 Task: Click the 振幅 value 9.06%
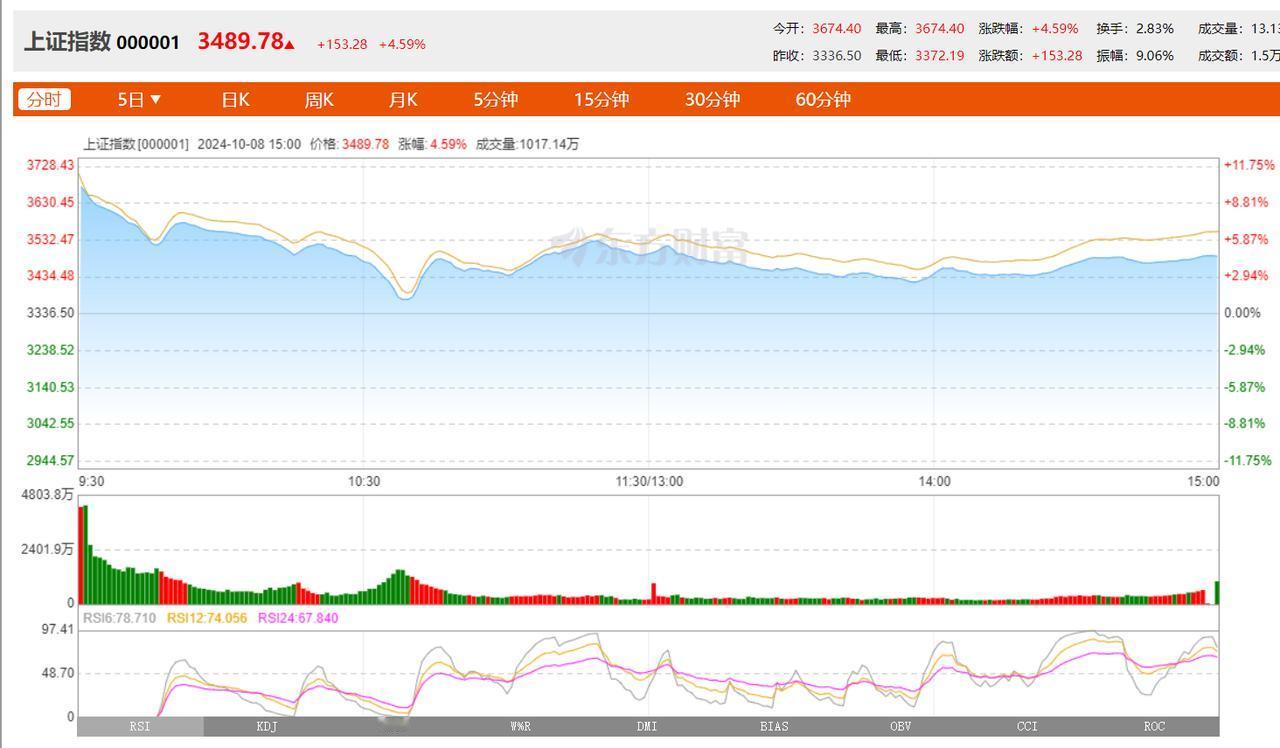1155,56
